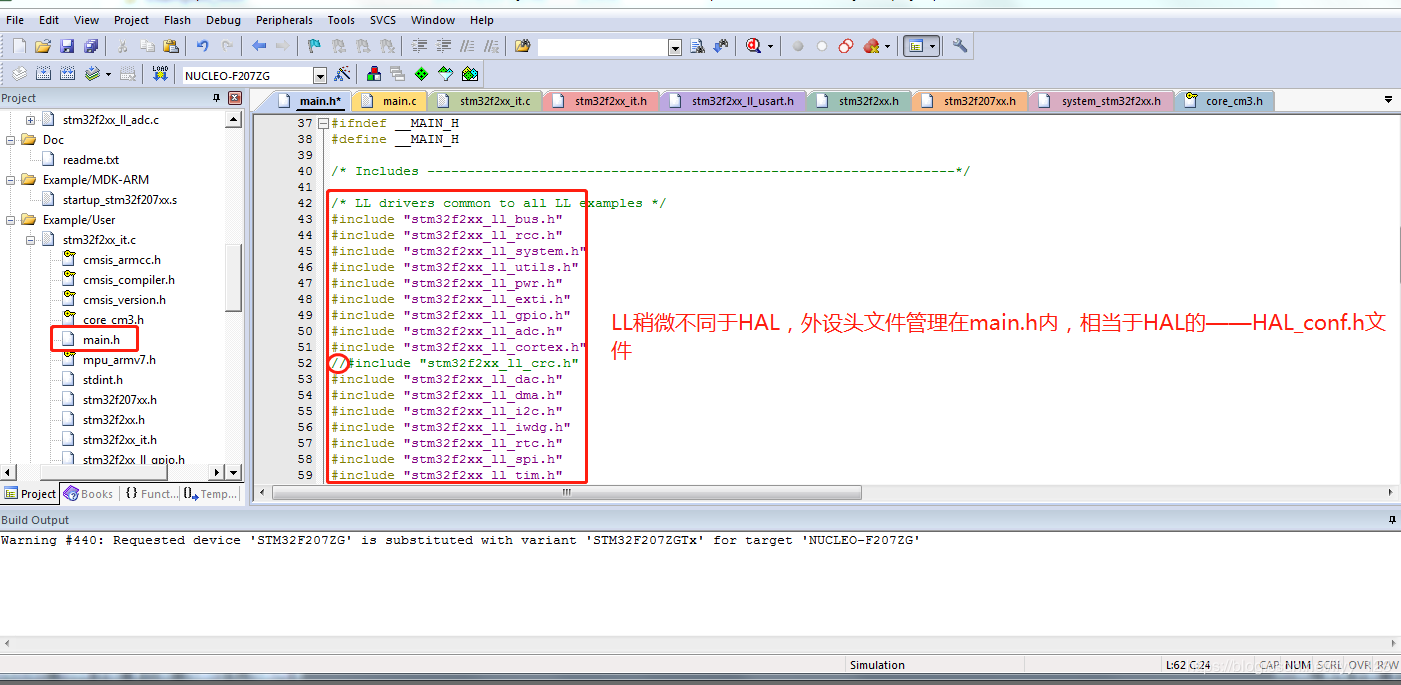Open the find text combo box dropdown
This screenshot has width=1401, height=685.
(x=674, y=47)
